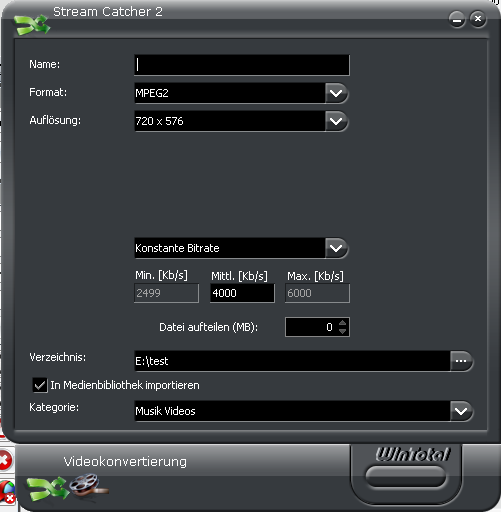The image size is (501, 512).
Task: Click the Videokonvertierung title text
Action: (125, 462)
